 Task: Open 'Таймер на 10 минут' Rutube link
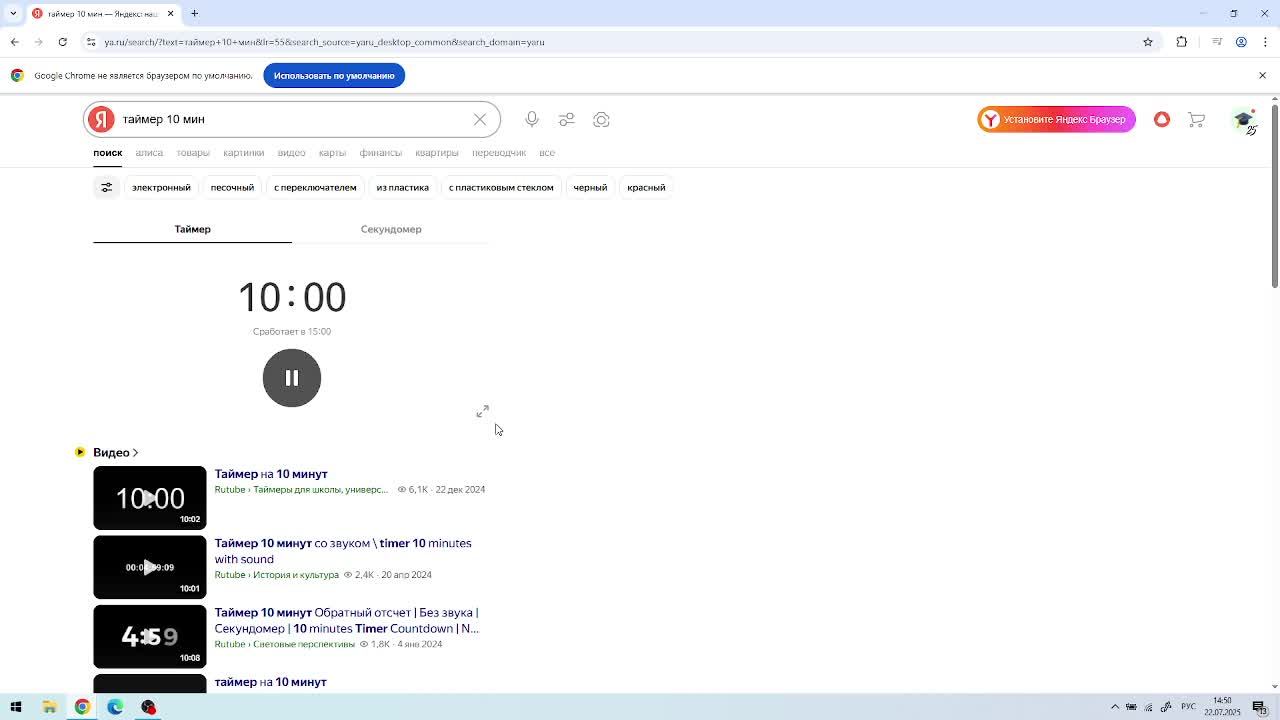(271, 474)
